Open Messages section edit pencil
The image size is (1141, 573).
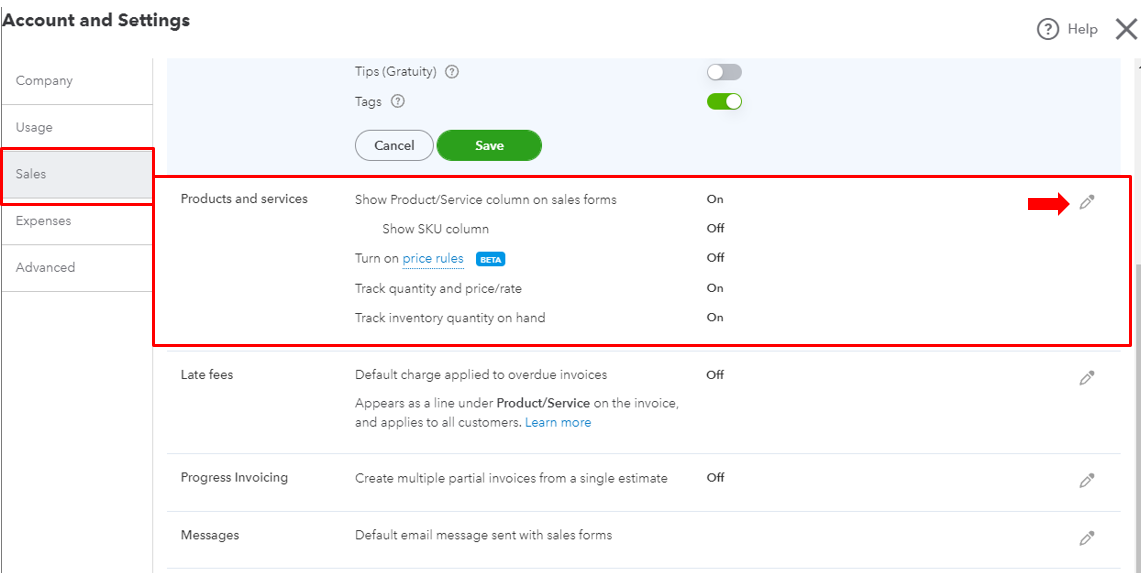(x=1087, y=538)
